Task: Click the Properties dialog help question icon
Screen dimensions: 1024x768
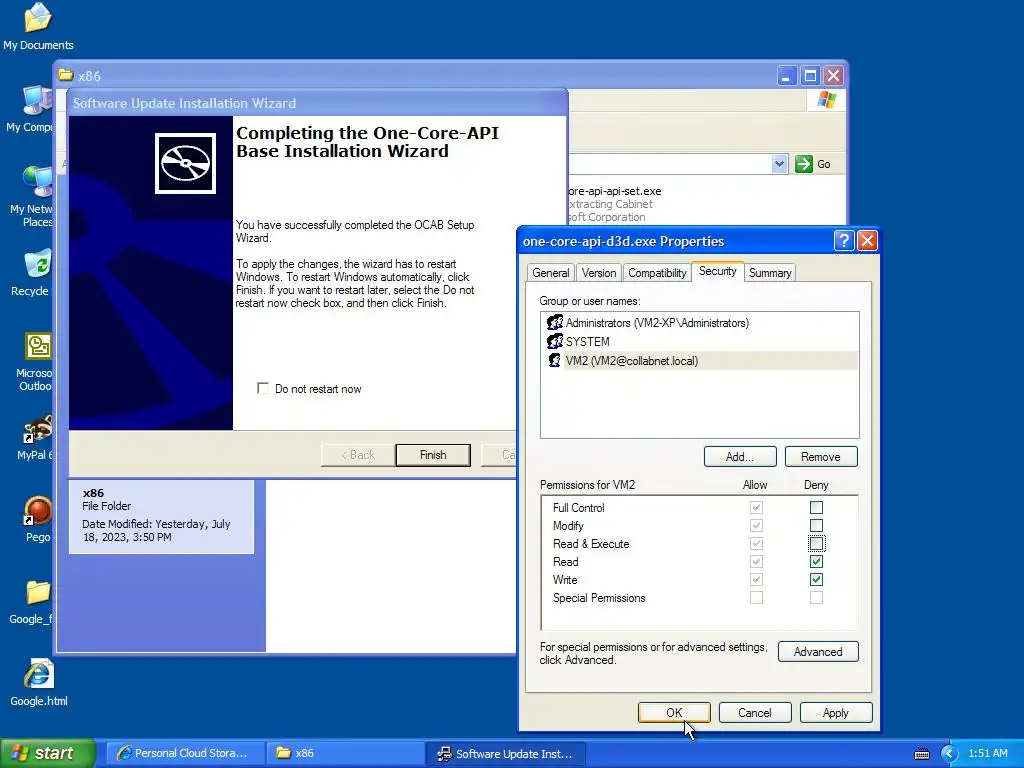Action: [844, 241]
